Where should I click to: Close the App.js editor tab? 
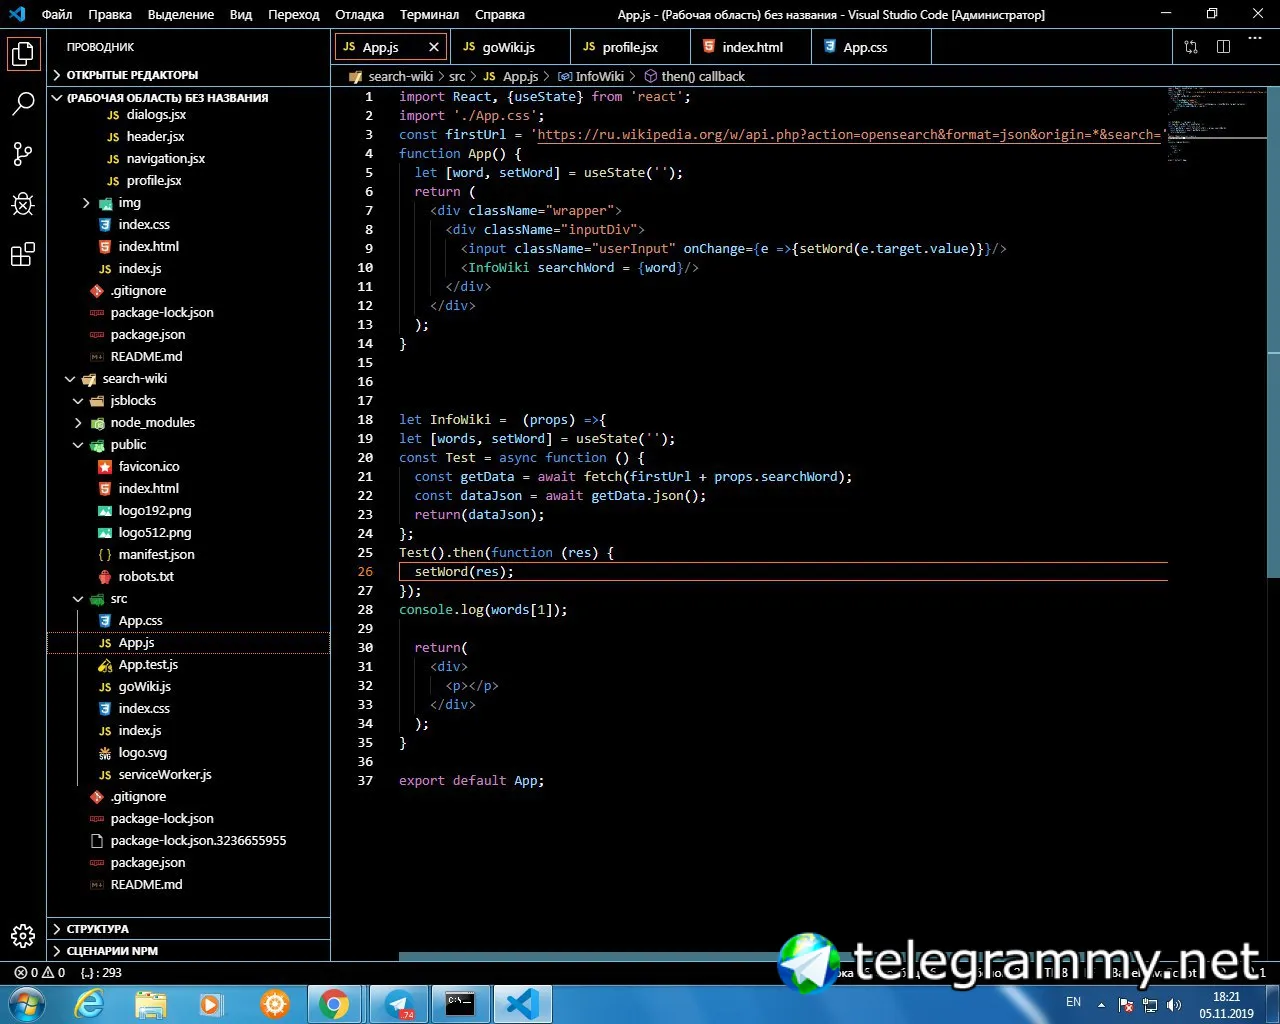(x=434, y=47)
